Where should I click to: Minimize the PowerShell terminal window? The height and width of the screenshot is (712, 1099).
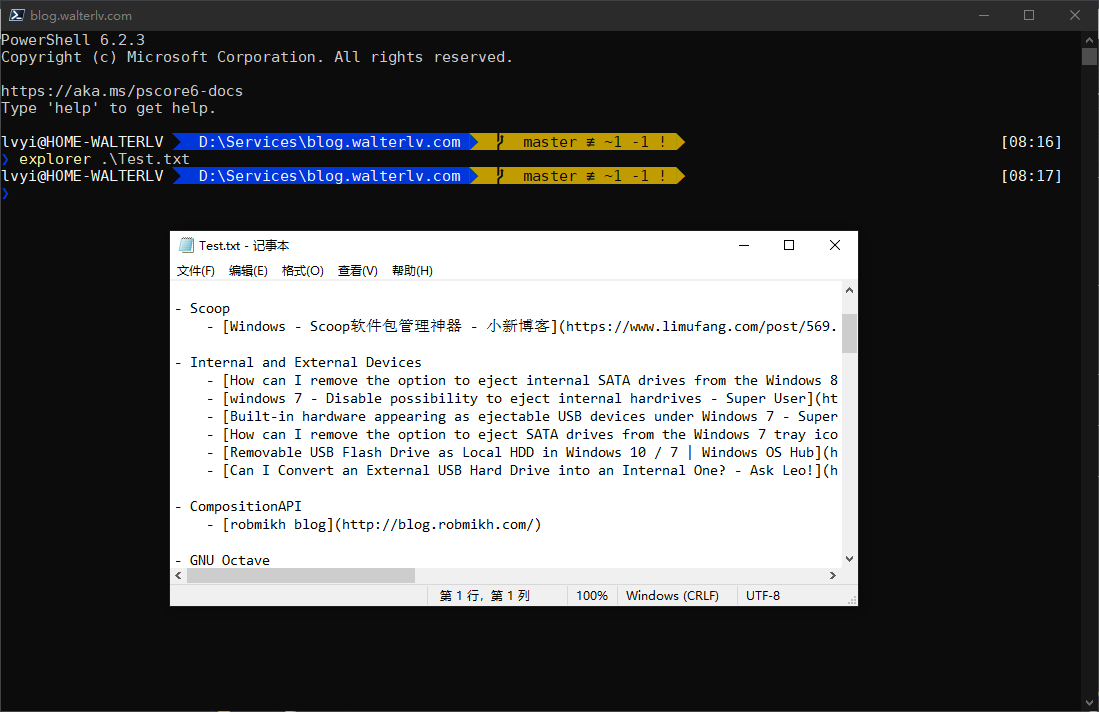pyautogui.click(x=982, y=15)
